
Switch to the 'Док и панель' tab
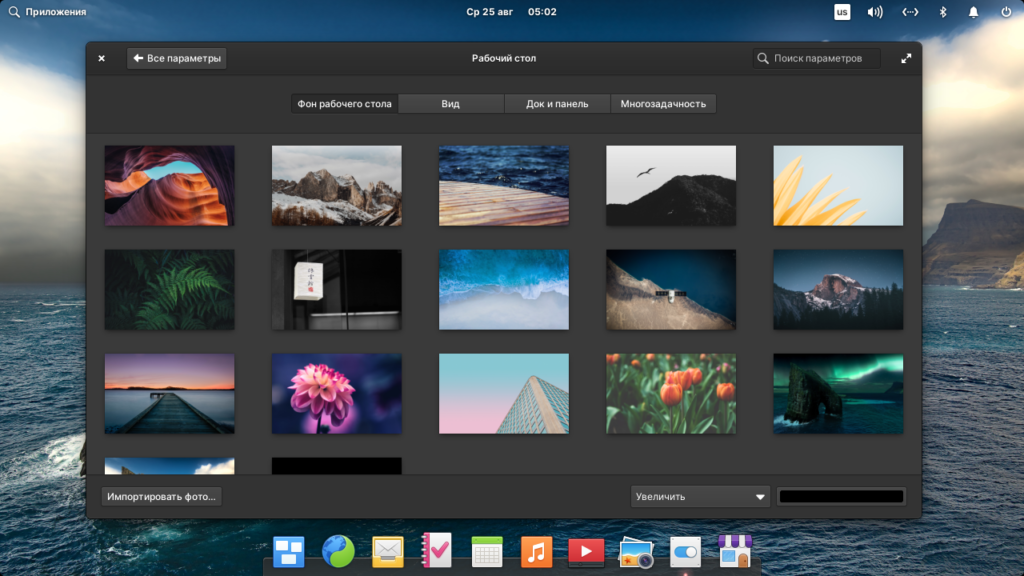coord(557,104)
